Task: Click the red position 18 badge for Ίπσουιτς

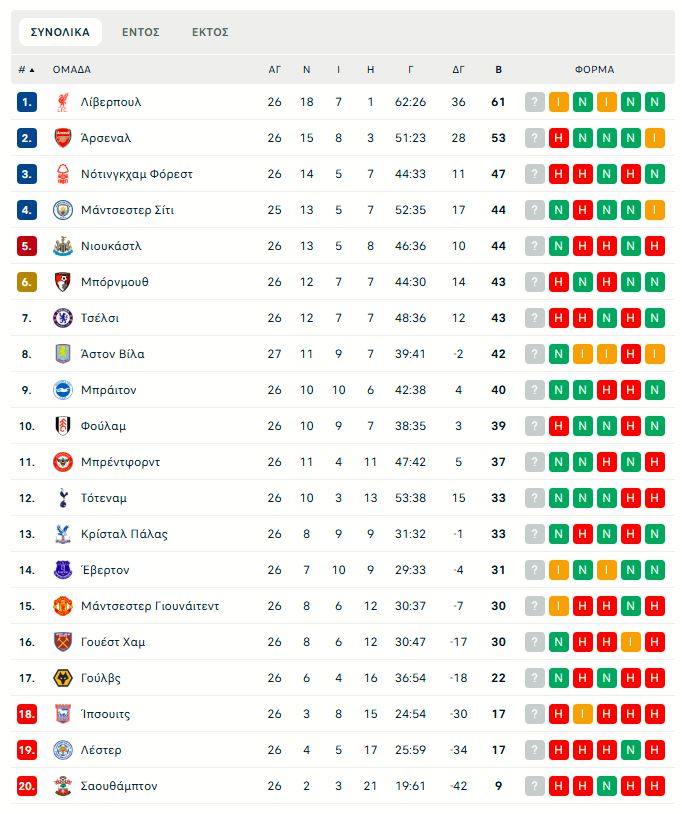Action: tap(27, 714)
